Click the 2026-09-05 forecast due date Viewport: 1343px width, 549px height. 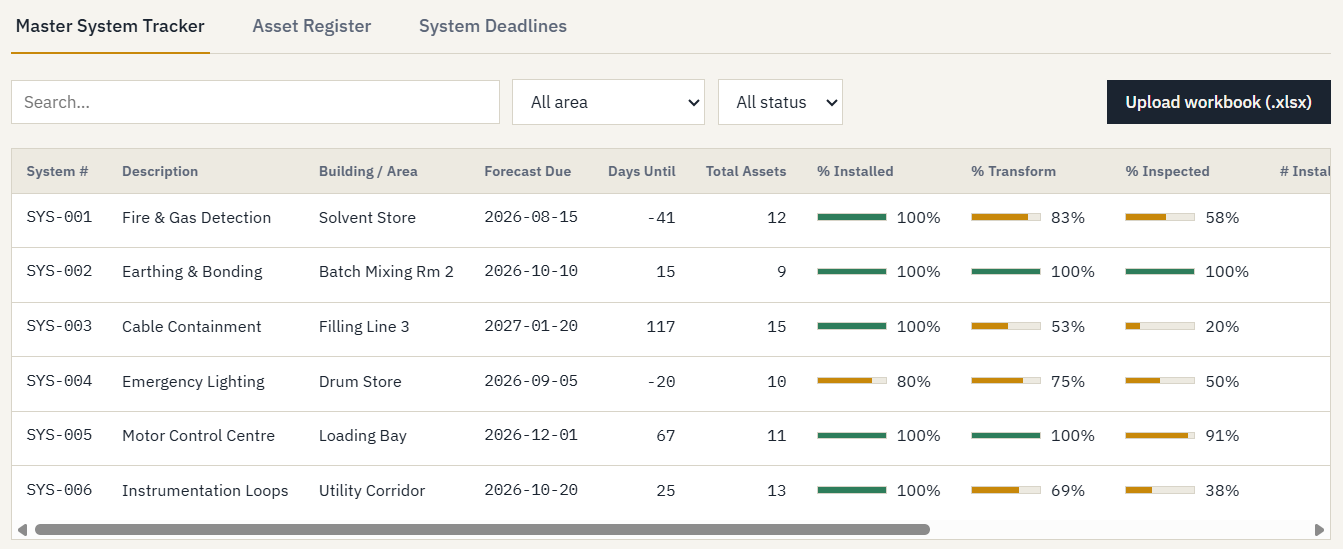[531, 381]
